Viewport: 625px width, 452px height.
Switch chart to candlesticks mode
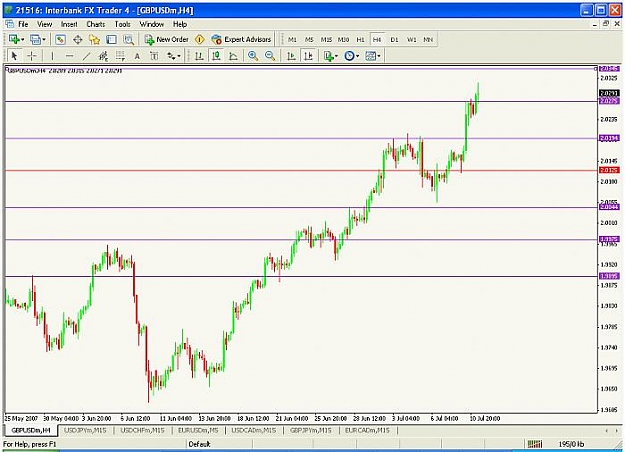click(x=216, y=56)
